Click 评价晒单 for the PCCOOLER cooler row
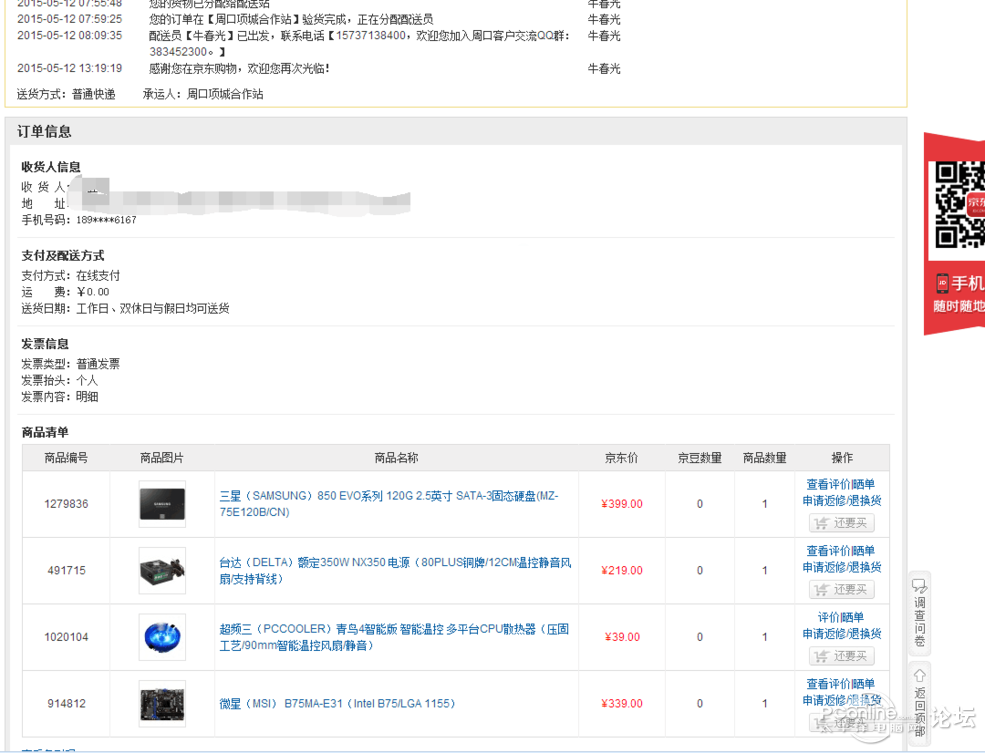Image resolution: width=985 pixels, height=753 pixels. point(841,617)
